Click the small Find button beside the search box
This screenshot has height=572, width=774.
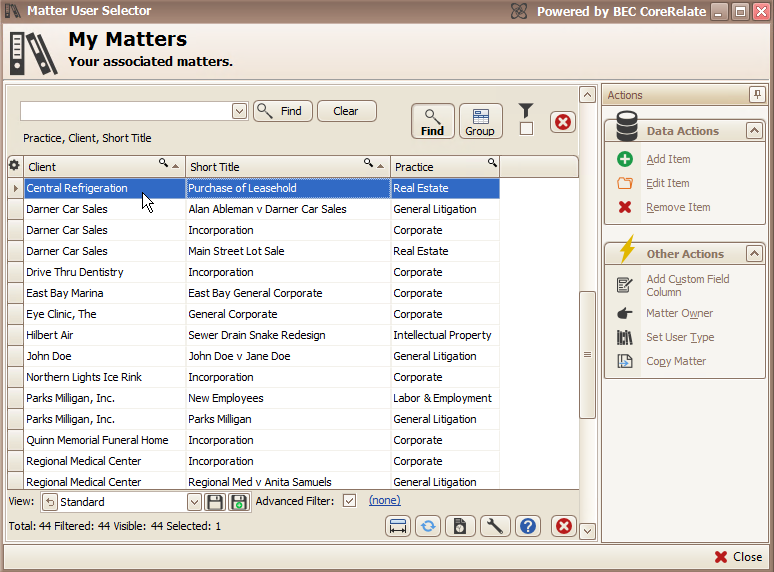point(283,111)
